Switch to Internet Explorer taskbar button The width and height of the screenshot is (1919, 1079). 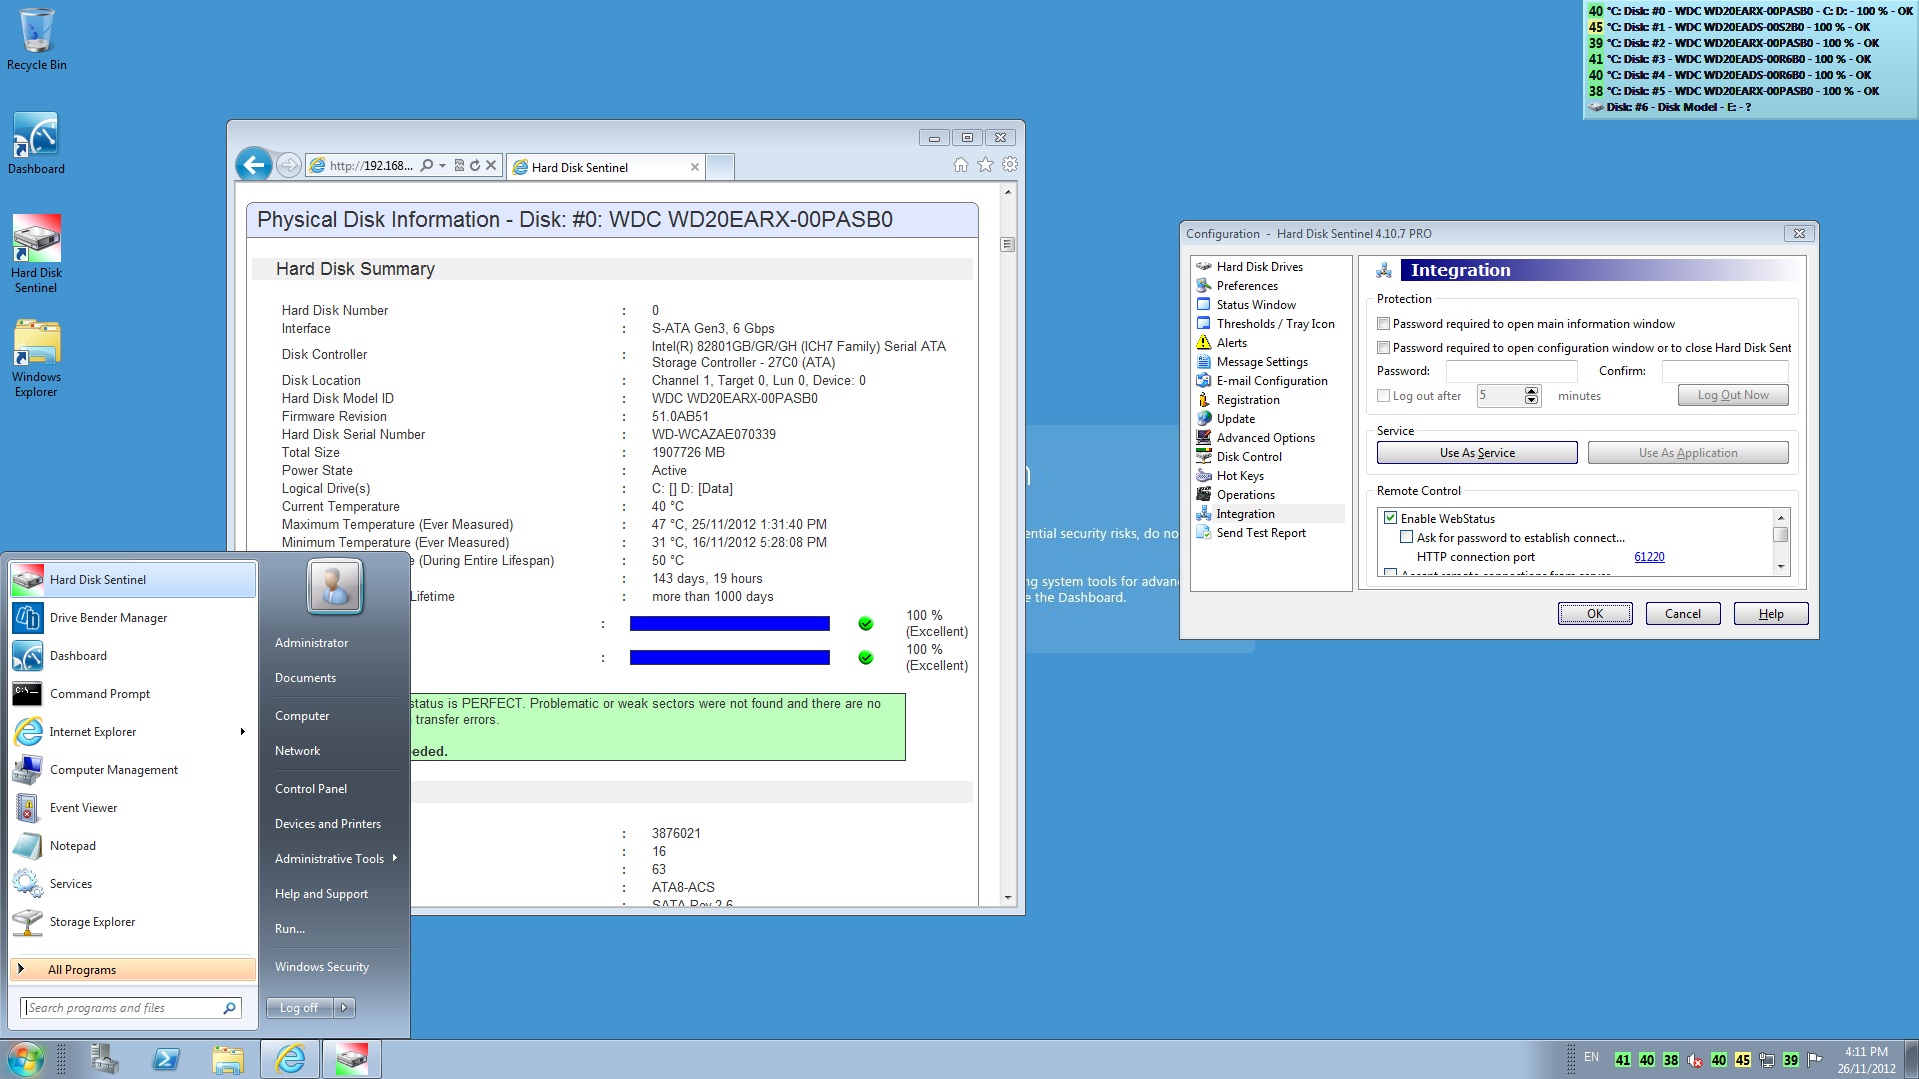(x=290, y=1059)
